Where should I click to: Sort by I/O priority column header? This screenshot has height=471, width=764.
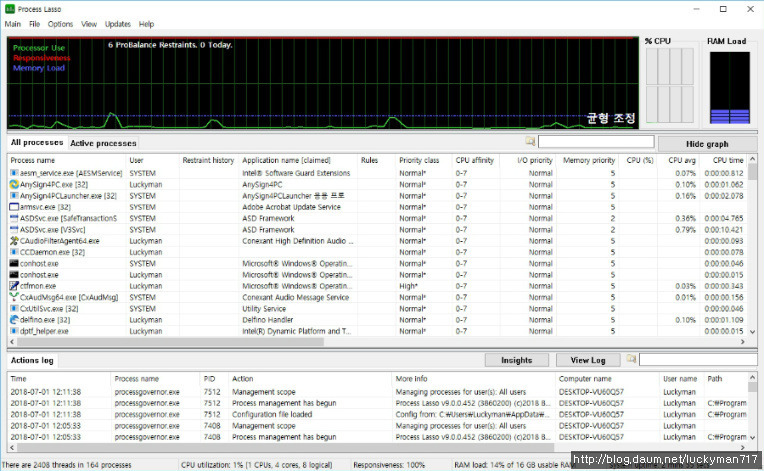[528, 160]
